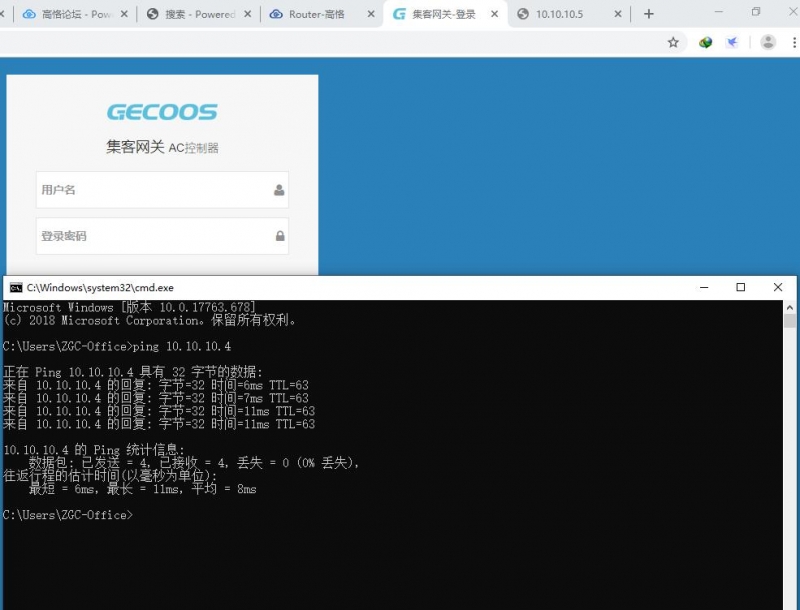Click the reply line with 时间=6ms

[156, 385]
